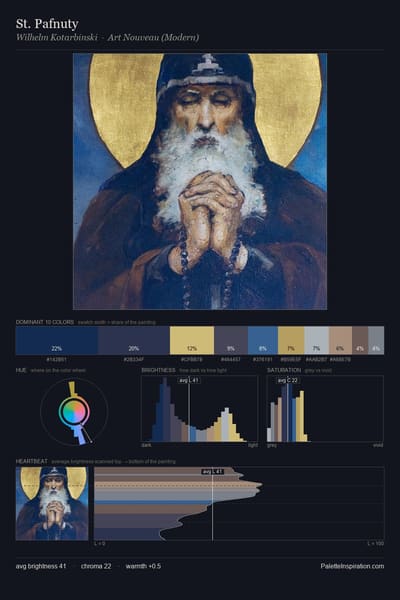Click "L = 0" label under heartbeat chart
The height and width of the screenshot is (600, 400).
point(100,543)
